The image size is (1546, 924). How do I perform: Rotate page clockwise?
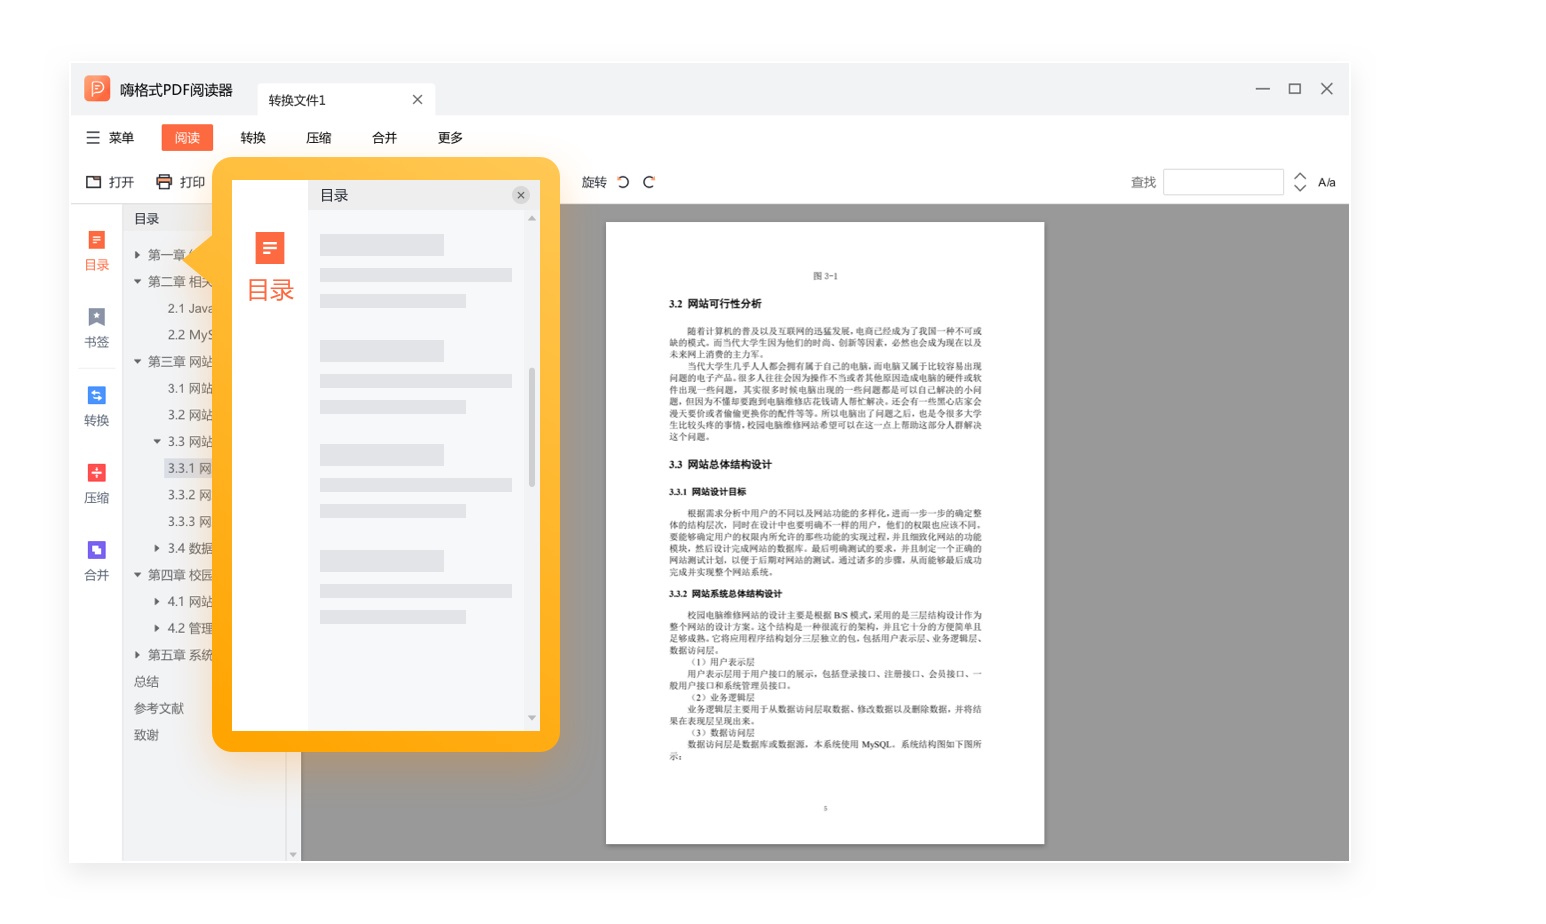(649, 182)
